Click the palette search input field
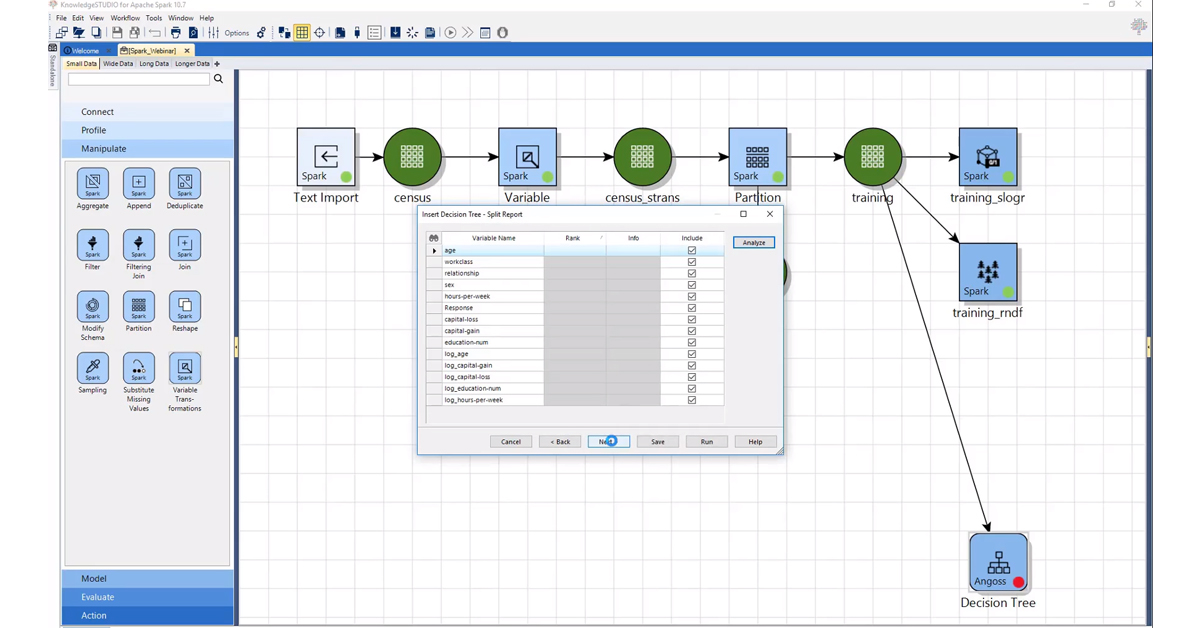The height and width of the screenshot is (628, 1200). [x=138, y=79]
